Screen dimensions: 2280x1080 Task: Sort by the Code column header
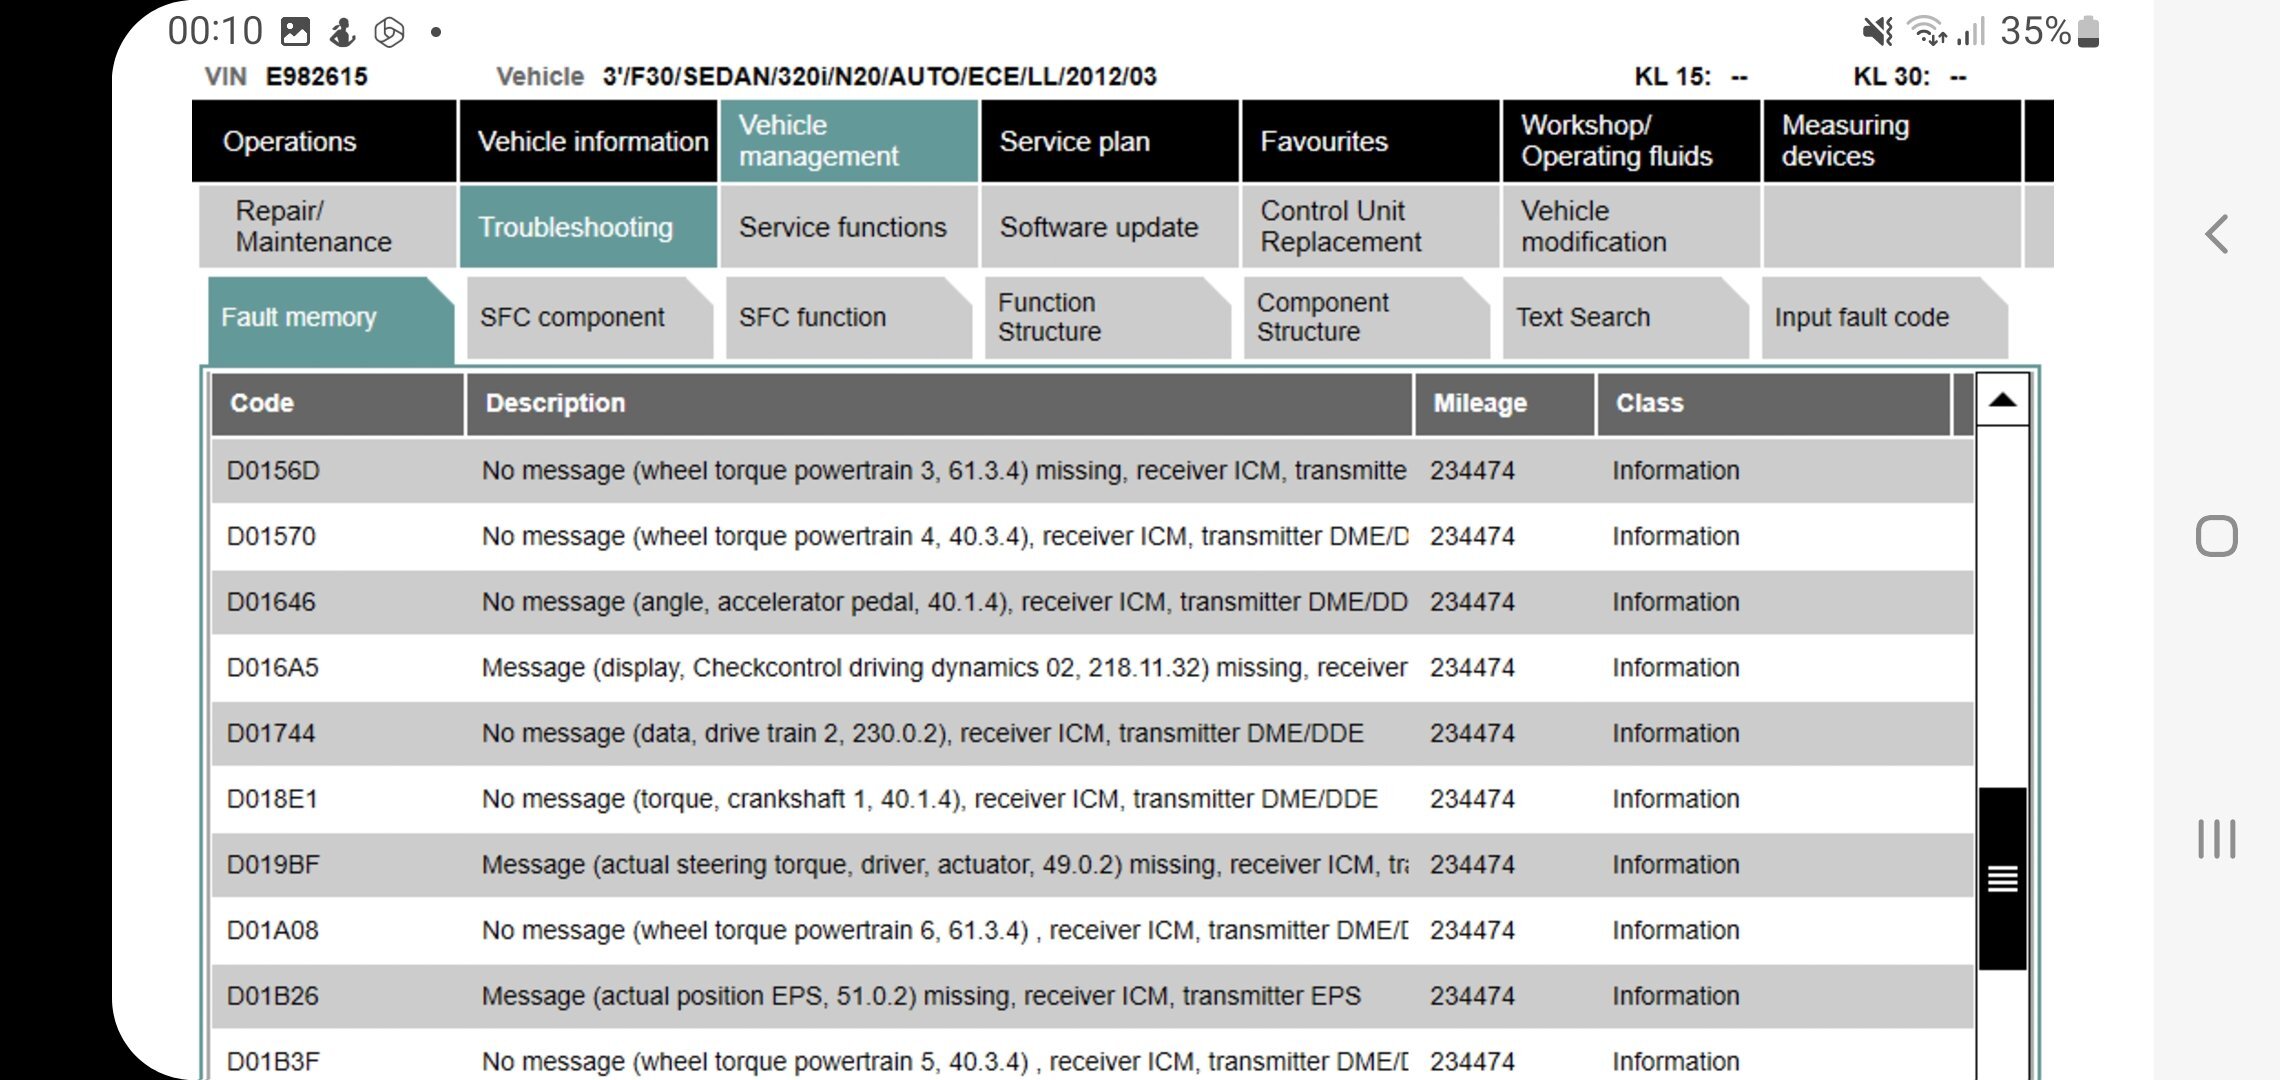(x=338, y=404)
